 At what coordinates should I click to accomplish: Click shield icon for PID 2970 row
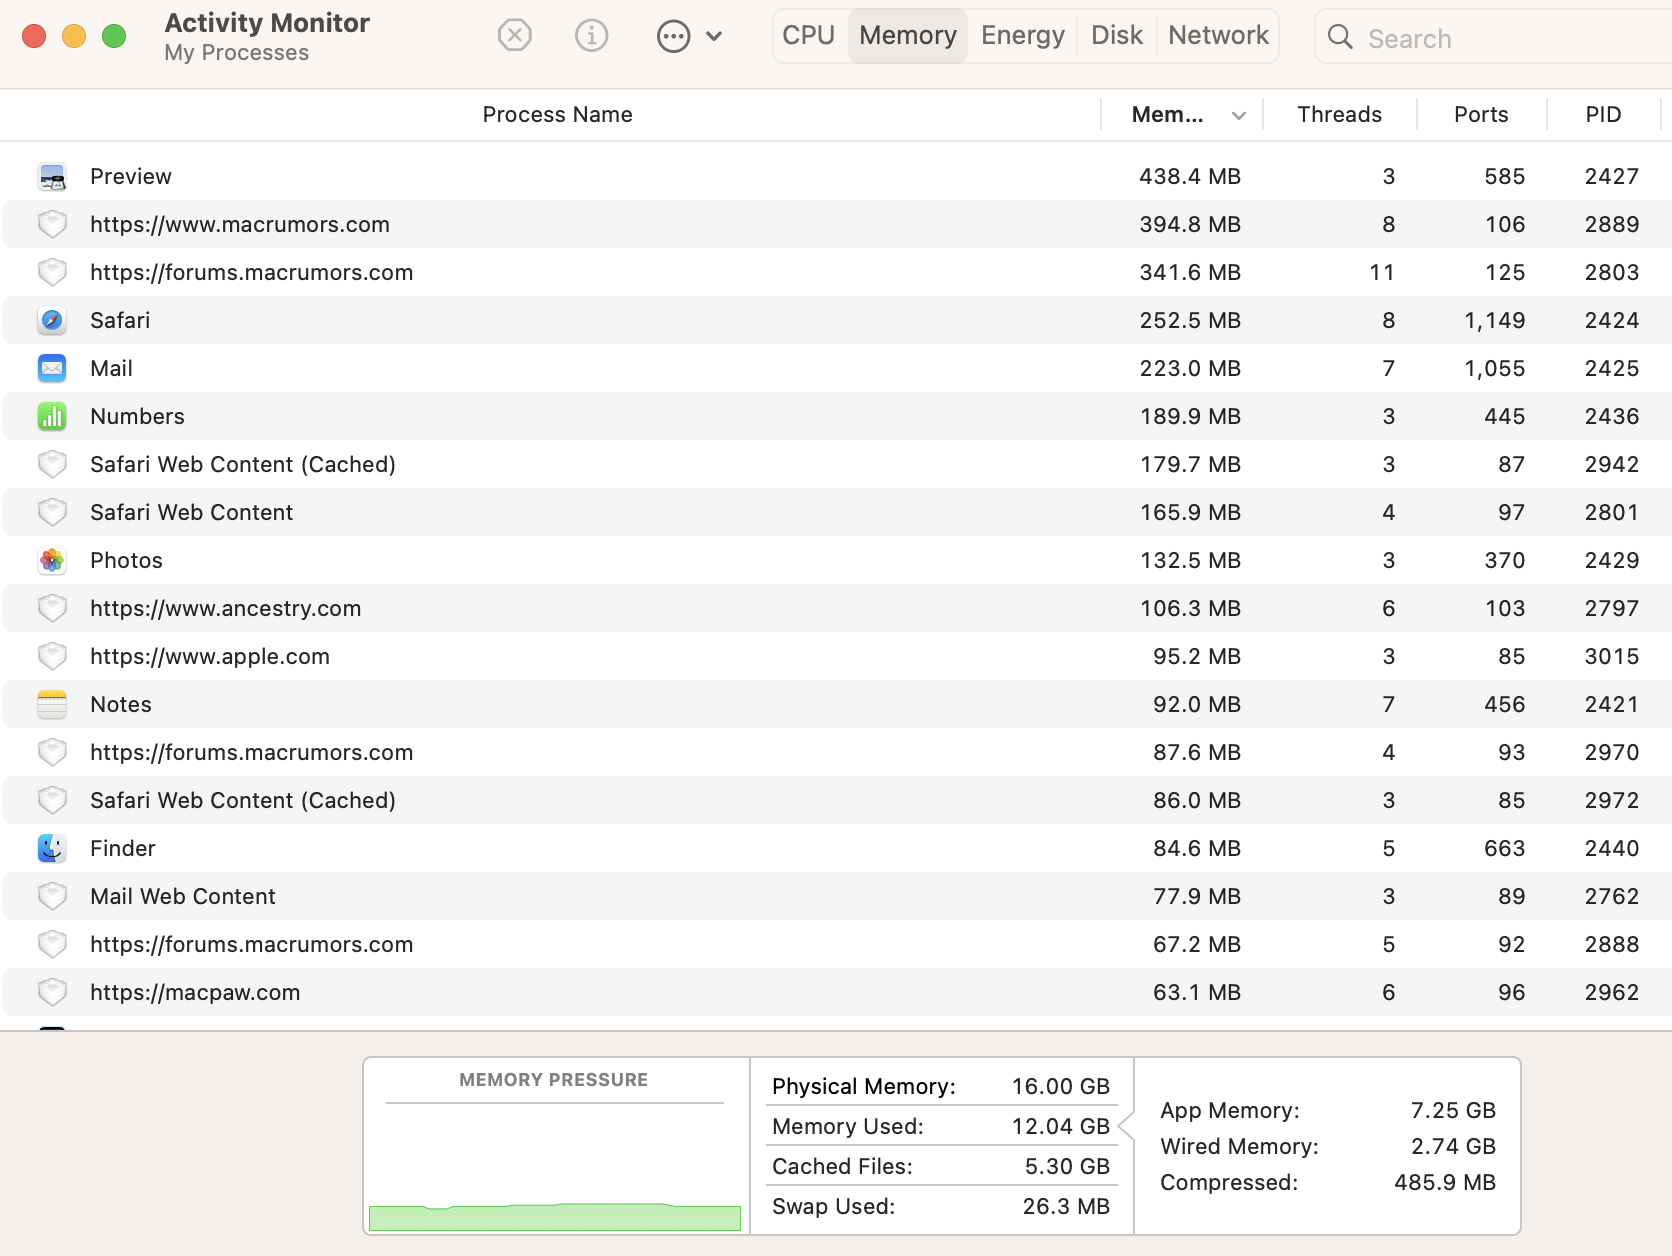point(52,752)
